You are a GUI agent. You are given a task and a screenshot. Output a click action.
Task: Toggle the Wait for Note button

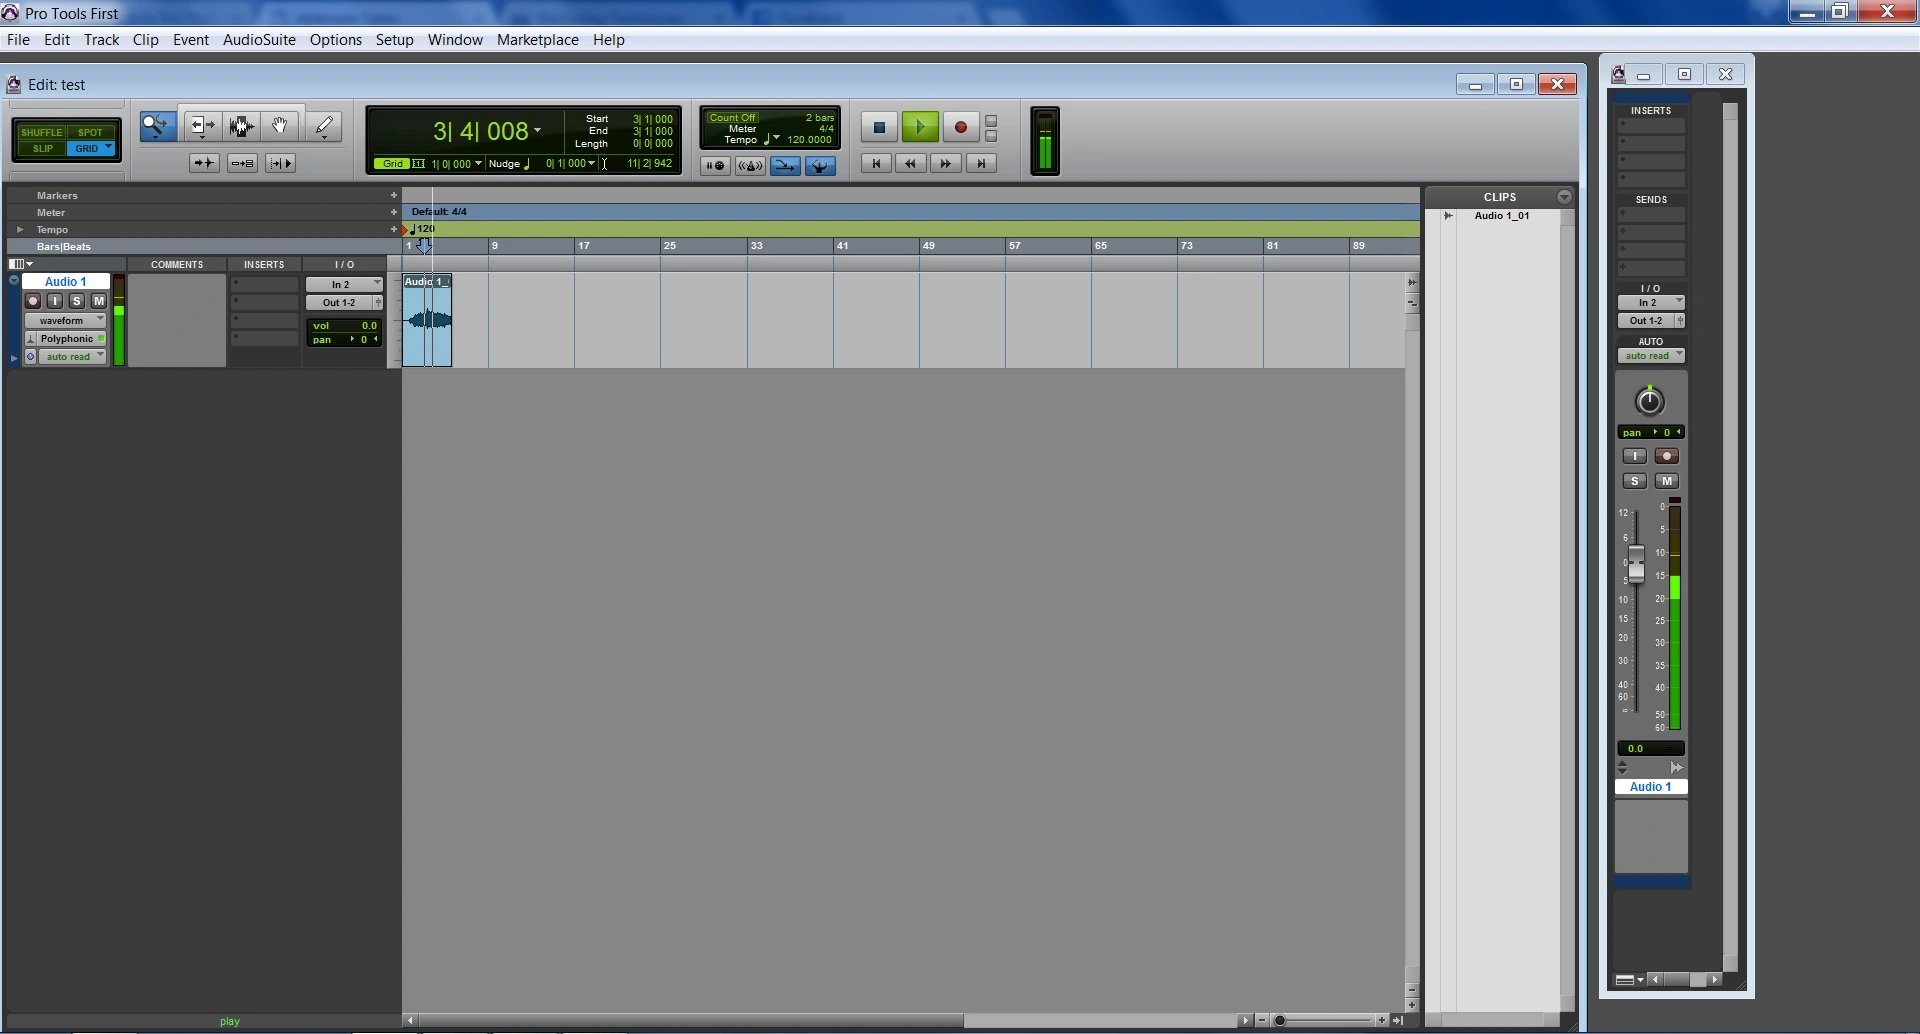pos(715,166)
